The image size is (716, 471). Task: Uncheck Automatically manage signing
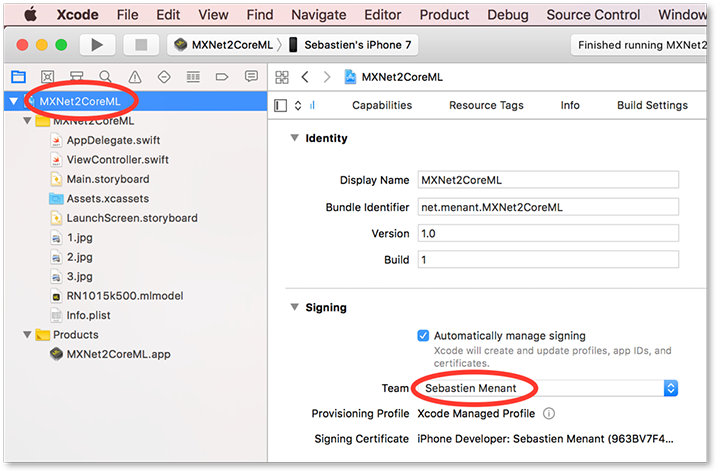pyautogui.click(x=423, y=336)
